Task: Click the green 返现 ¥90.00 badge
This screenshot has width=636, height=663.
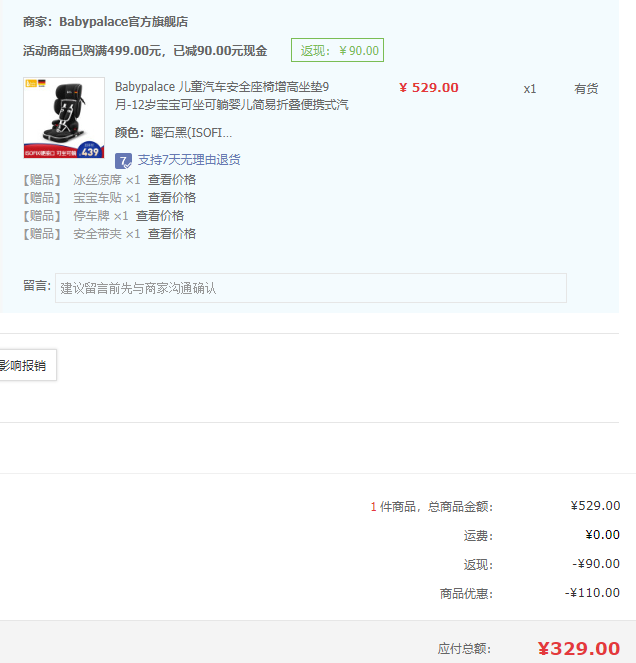Action: pyautogui.click(x=337, y=50)
